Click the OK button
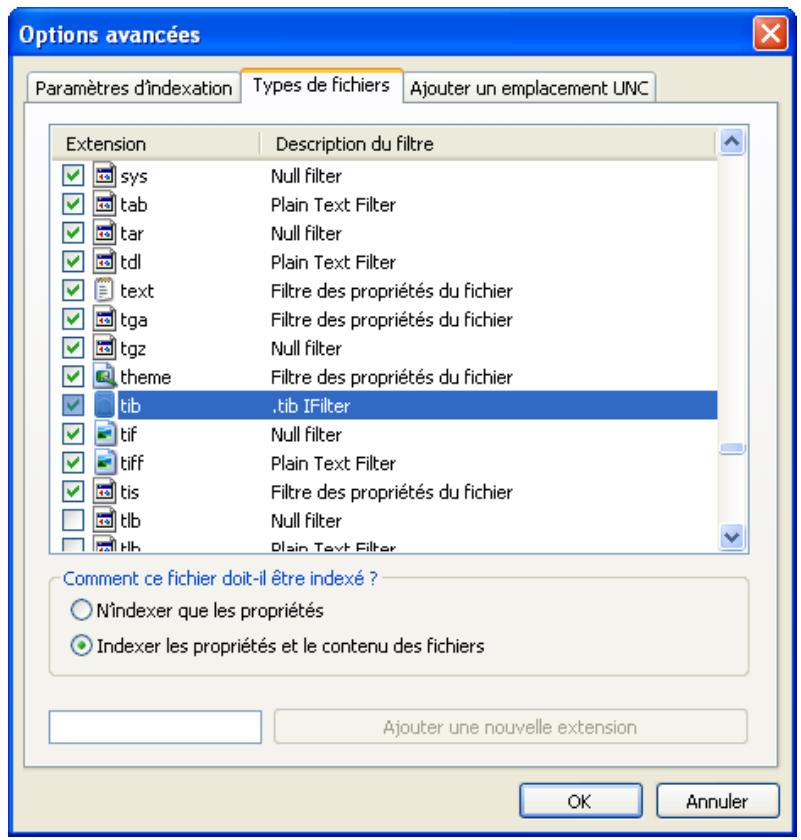 click(580, 801)
